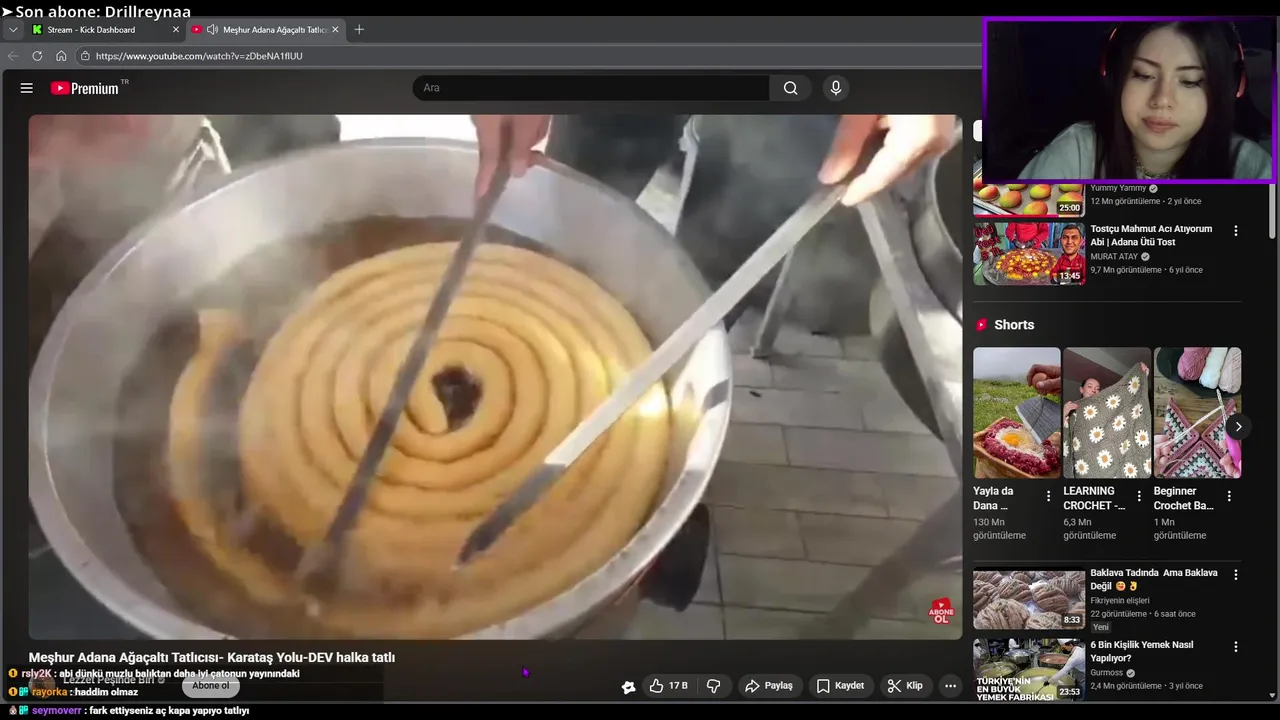Start voice search with microphone icon
The image size is (1280, 720).
(x=836, y=88)
